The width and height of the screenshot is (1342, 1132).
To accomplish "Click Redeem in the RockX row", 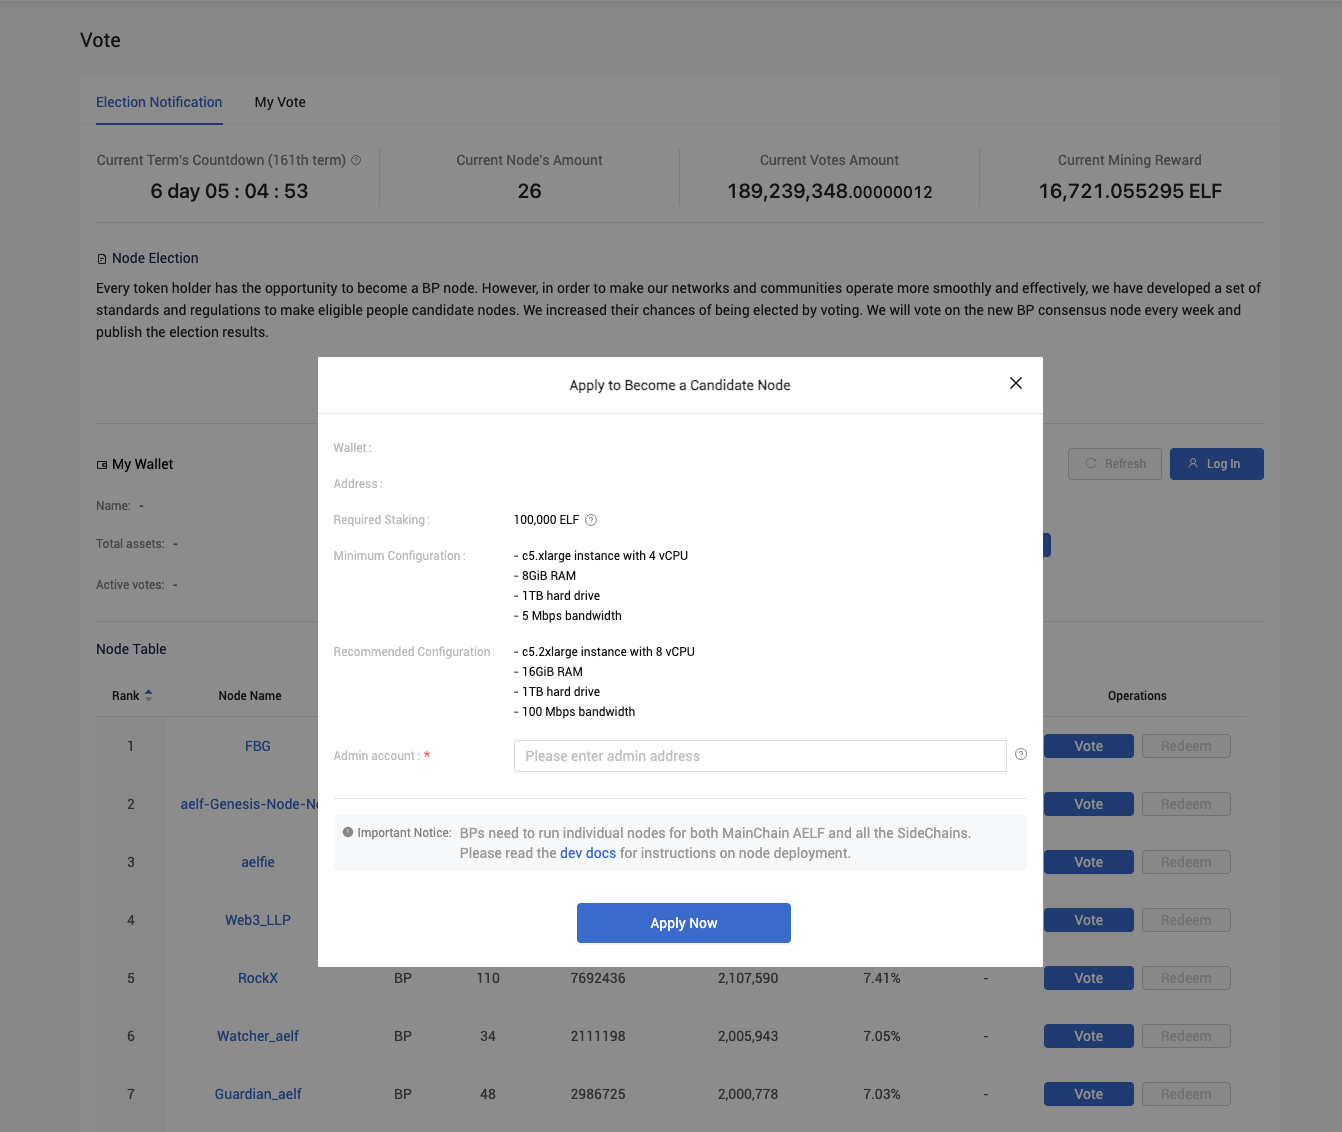I will (1186, 978).
